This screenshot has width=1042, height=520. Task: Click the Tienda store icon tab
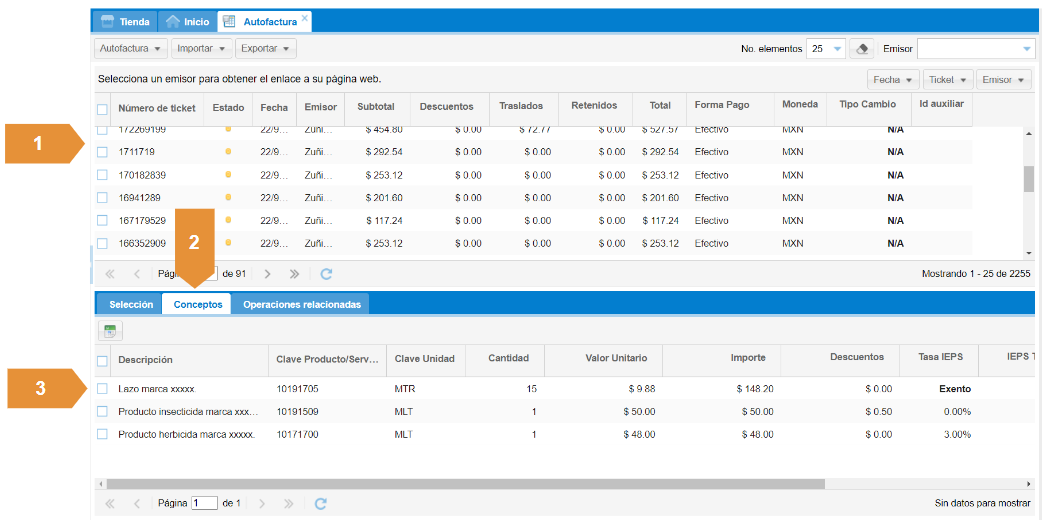point(126,21)
